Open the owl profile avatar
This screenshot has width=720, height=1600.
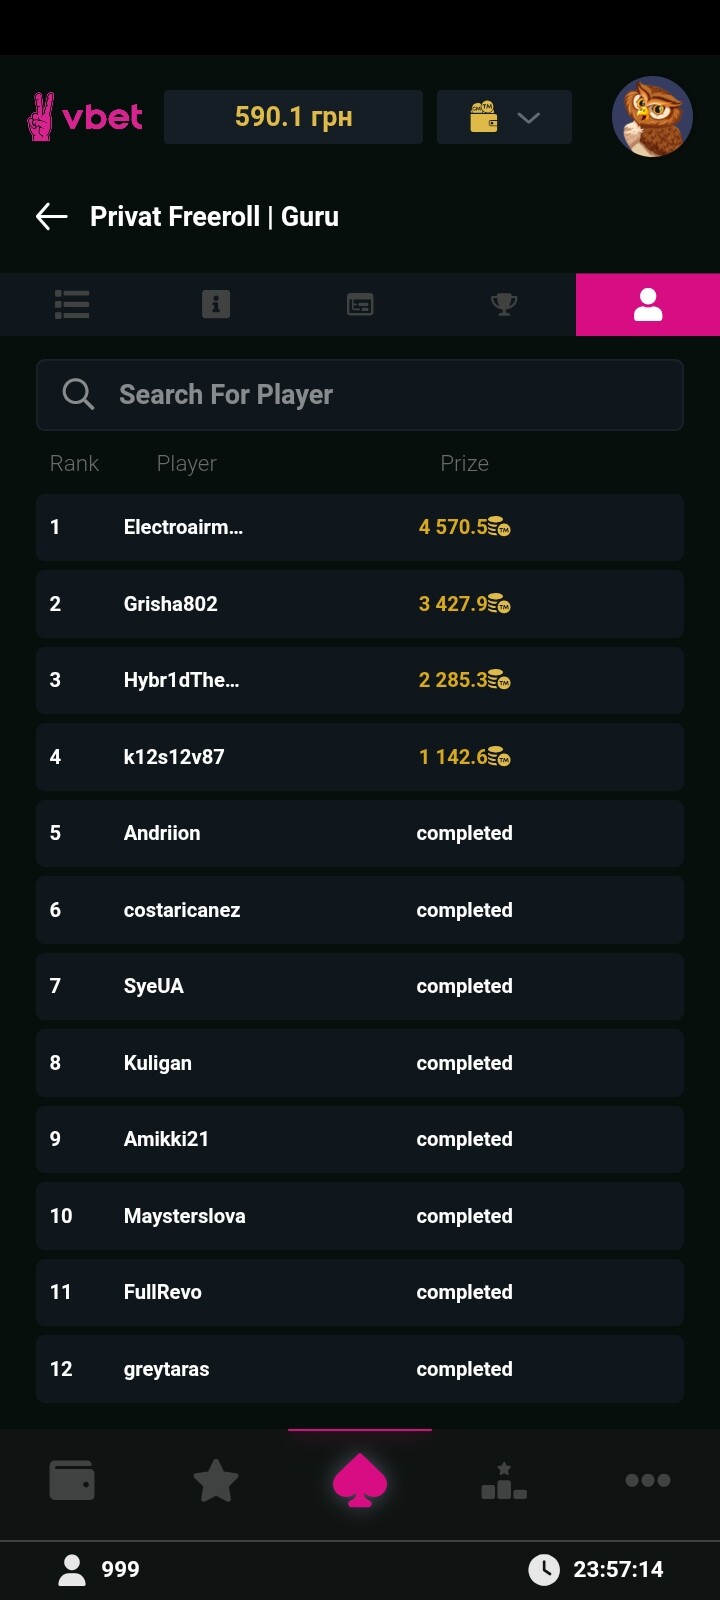click(x=652, y=117)
